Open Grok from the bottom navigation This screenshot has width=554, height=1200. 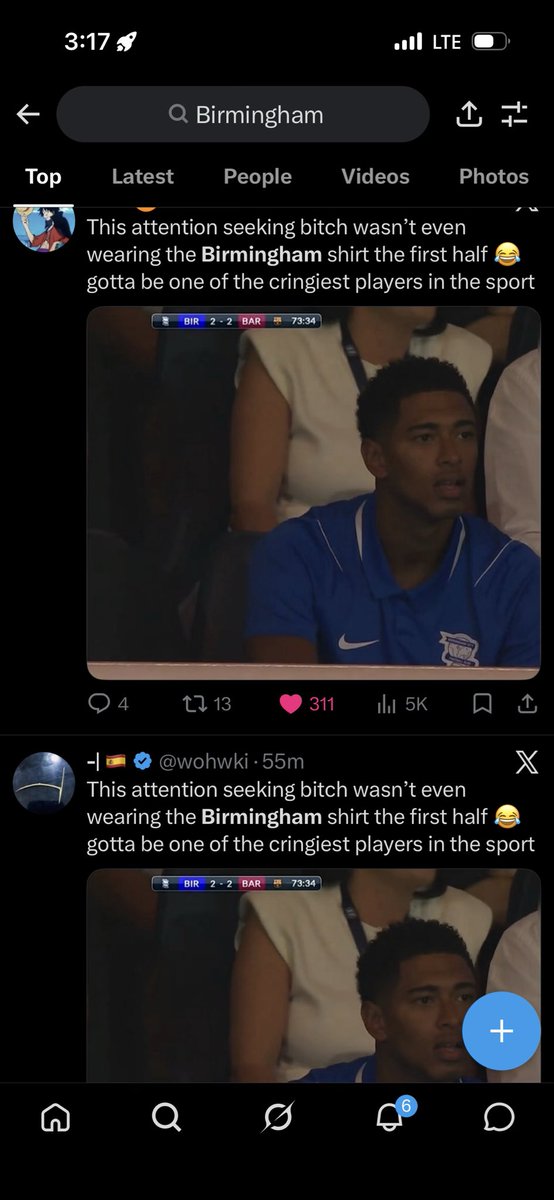[x=277, y=1117]
